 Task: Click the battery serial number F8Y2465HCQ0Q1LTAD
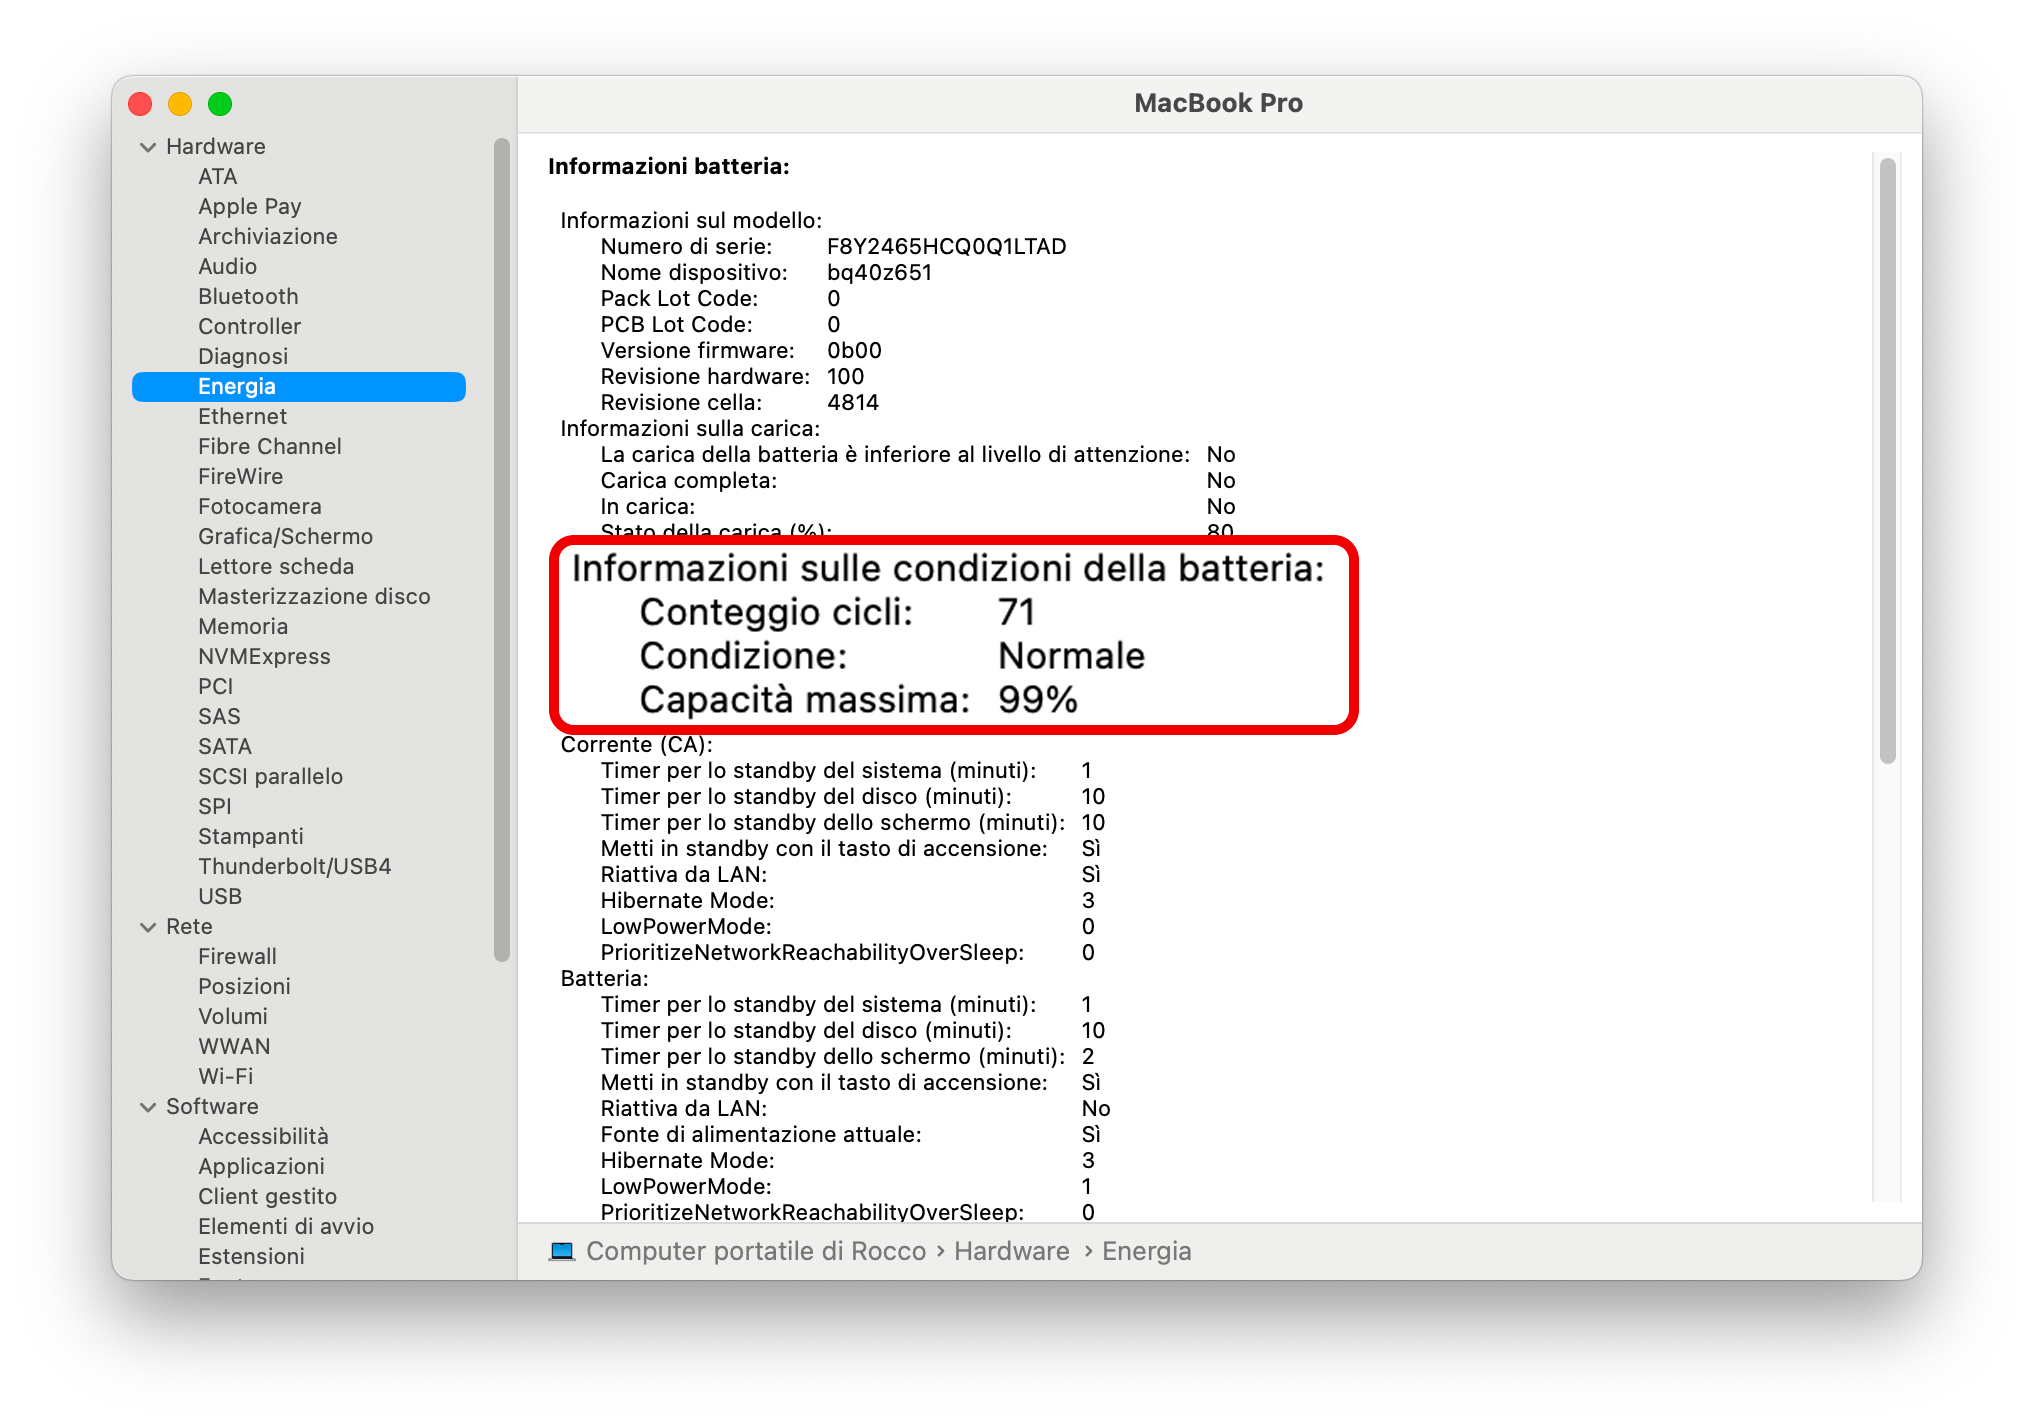pyautogui.click(x=946, y=247)
